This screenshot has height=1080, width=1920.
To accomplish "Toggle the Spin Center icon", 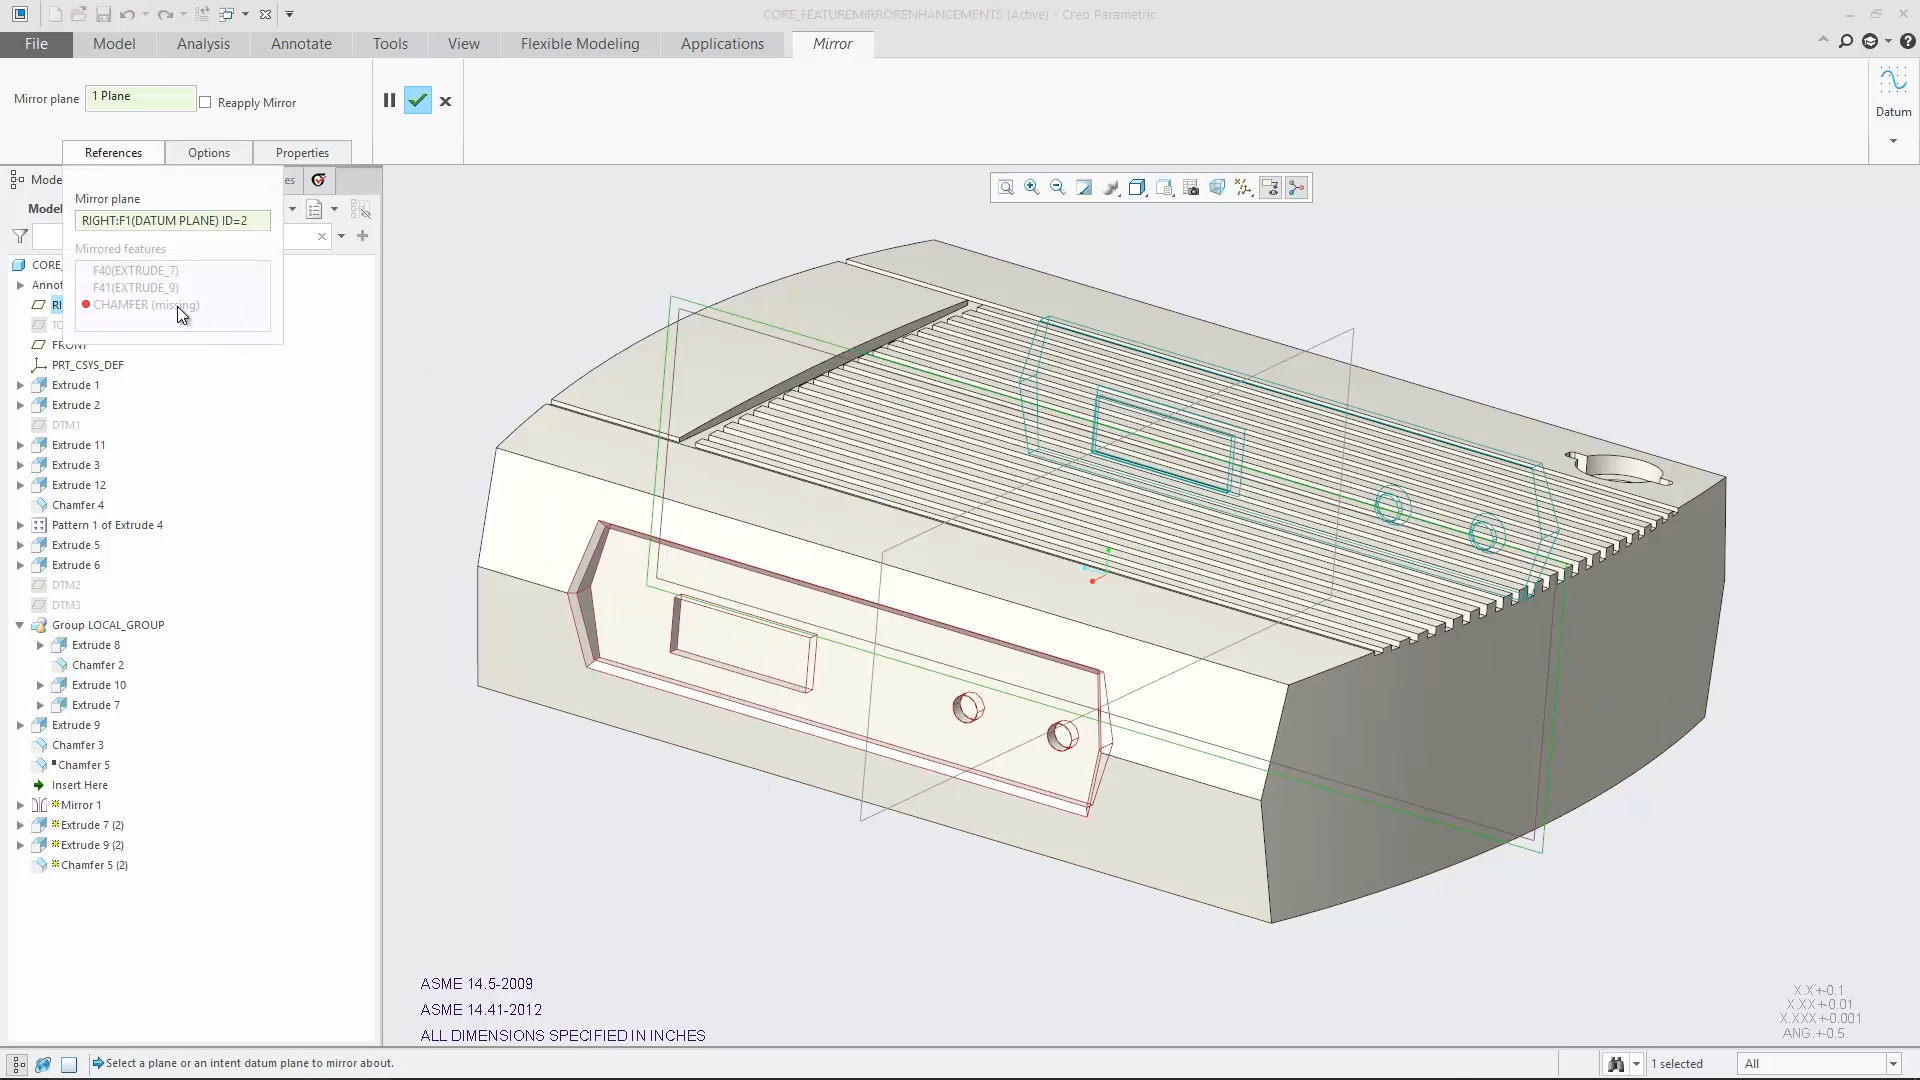I will click(x=1297, y=188).
